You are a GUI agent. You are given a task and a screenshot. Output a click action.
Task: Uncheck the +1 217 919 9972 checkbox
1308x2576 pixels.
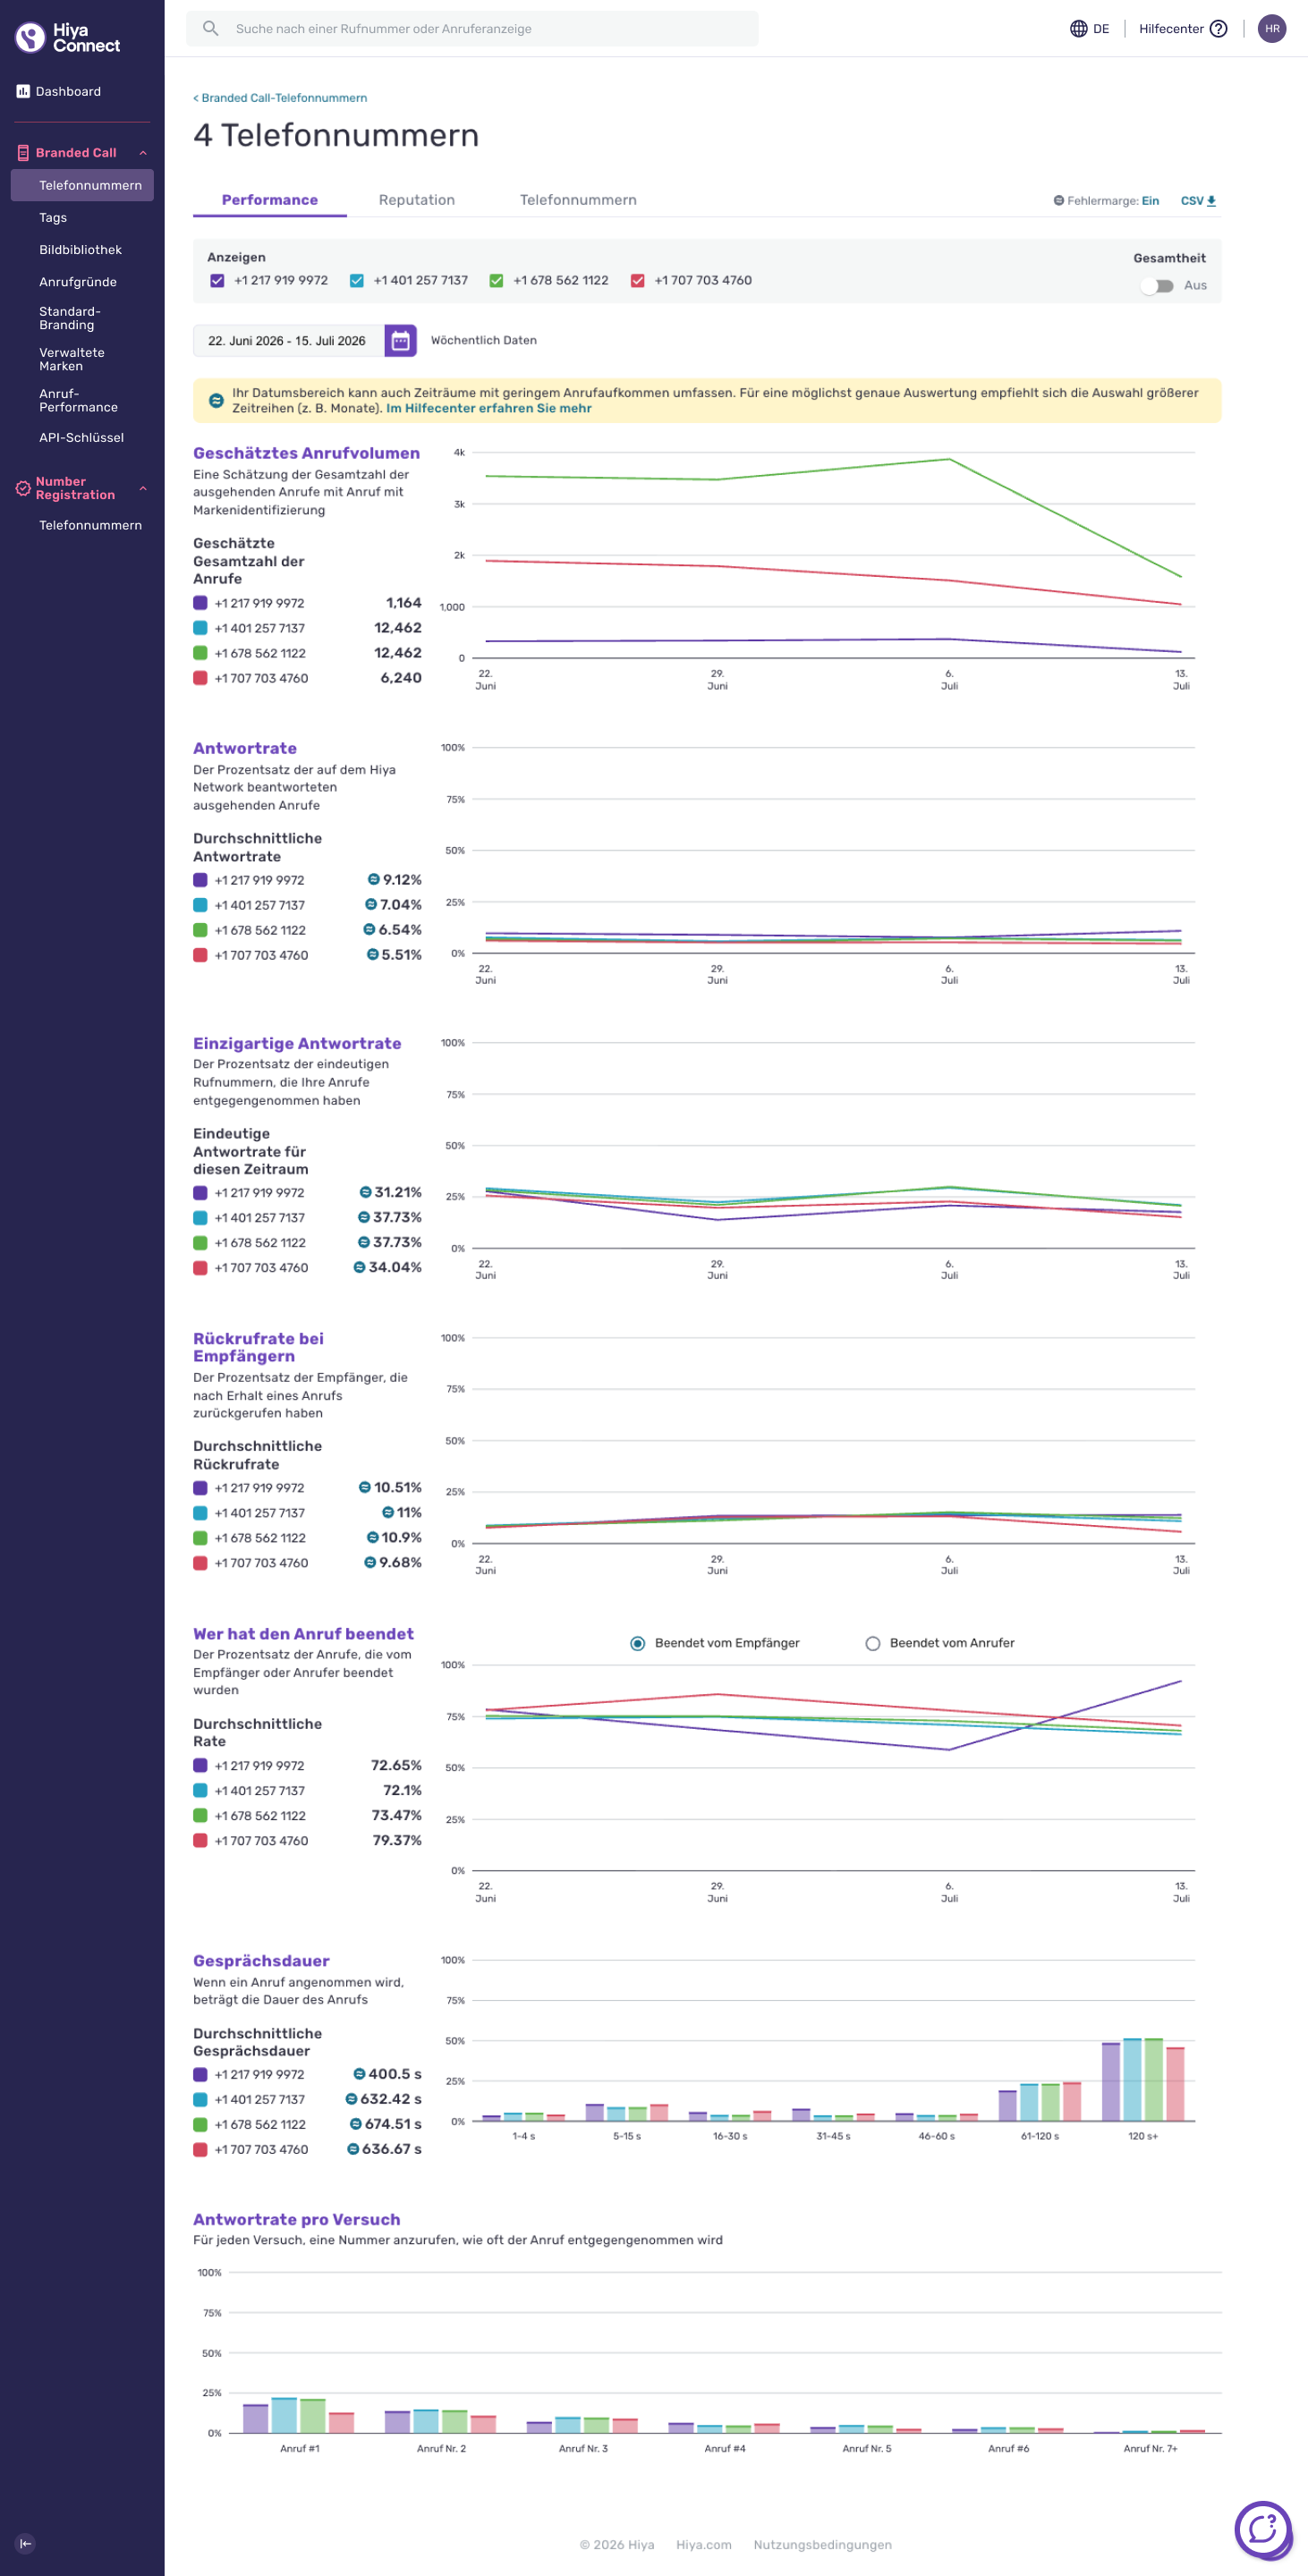217,281
